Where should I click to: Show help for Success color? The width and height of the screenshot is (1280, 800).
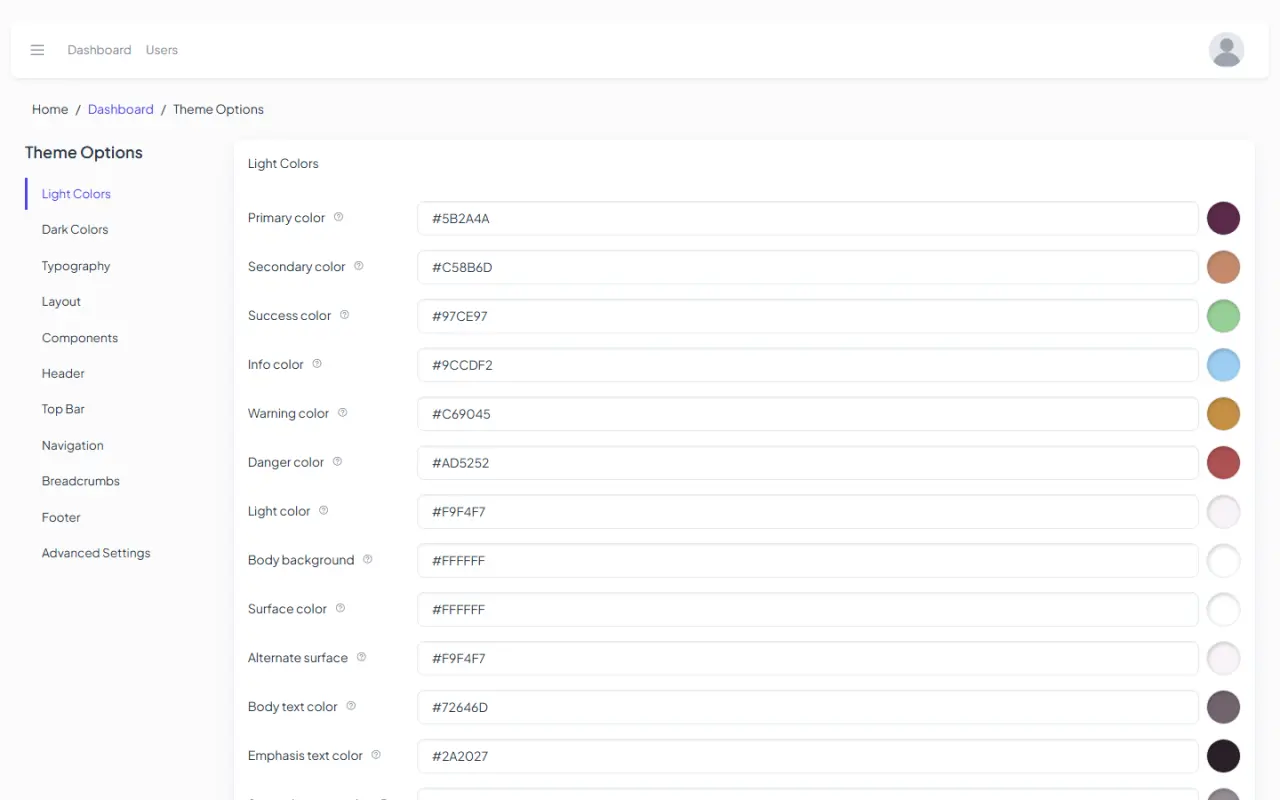point(344,315)
